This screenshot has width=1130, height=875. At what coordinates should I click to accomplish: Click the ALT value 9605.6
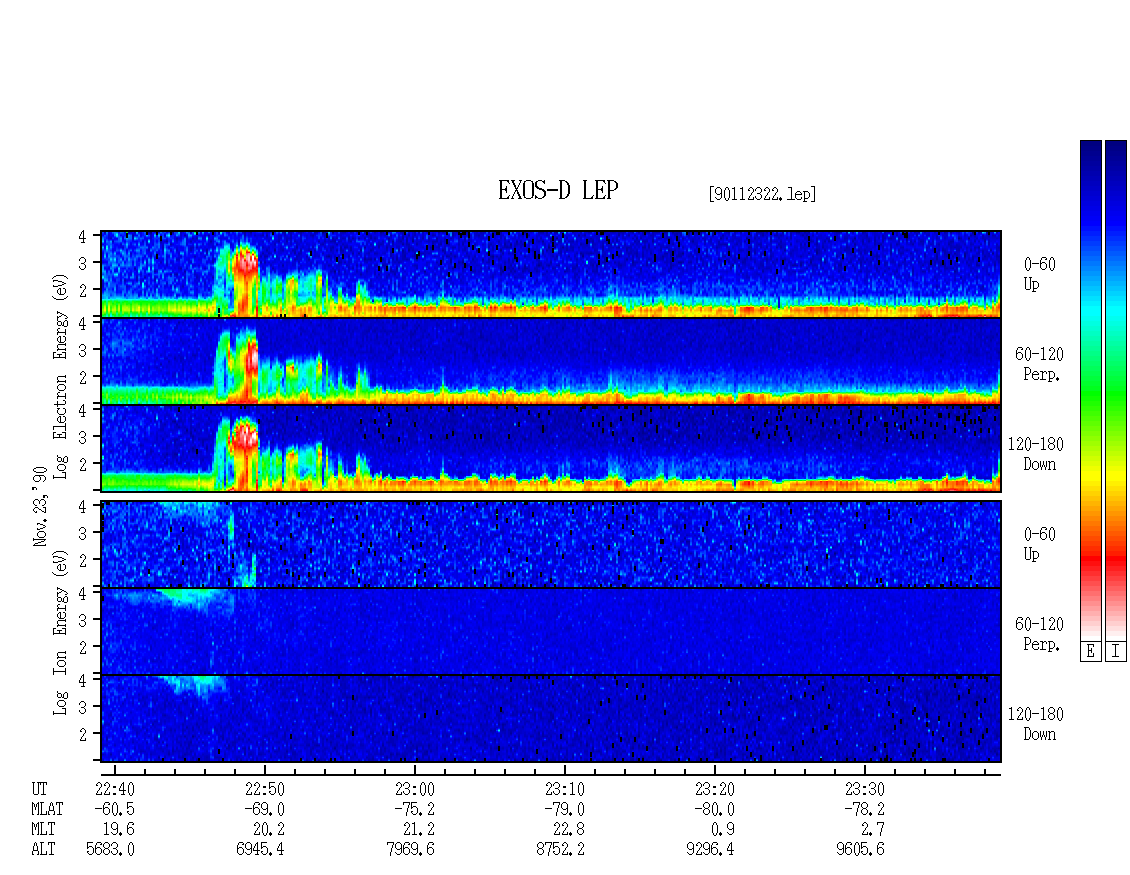point(860,850)
